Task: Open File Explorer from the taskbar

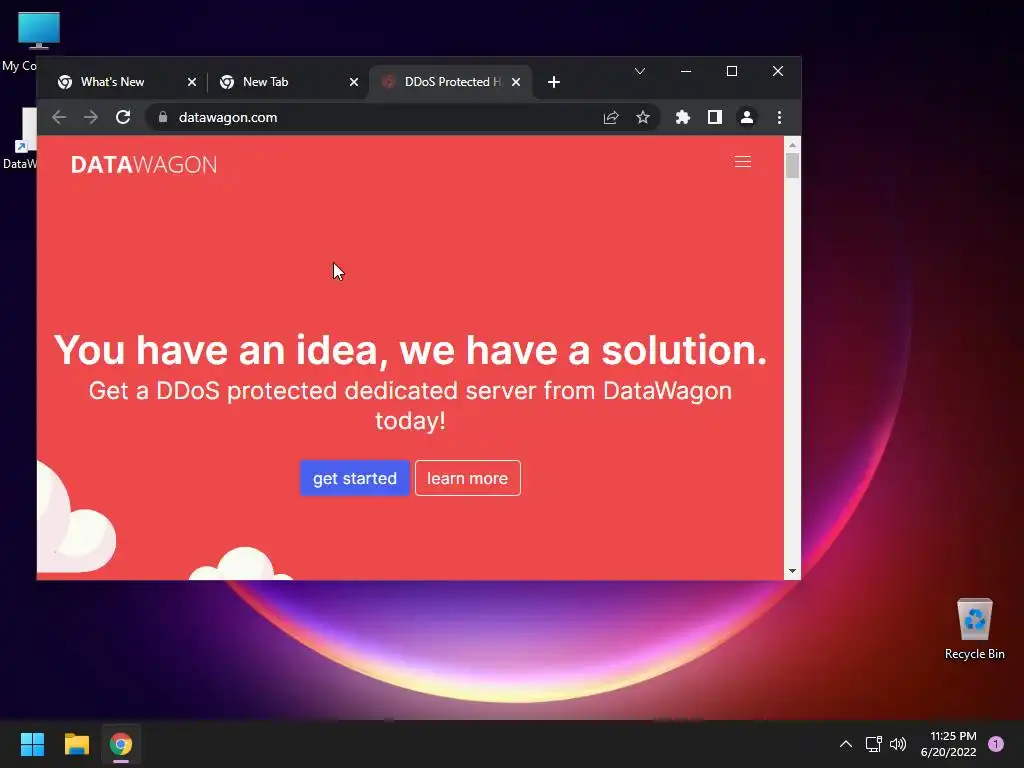Action: point(76,744)
